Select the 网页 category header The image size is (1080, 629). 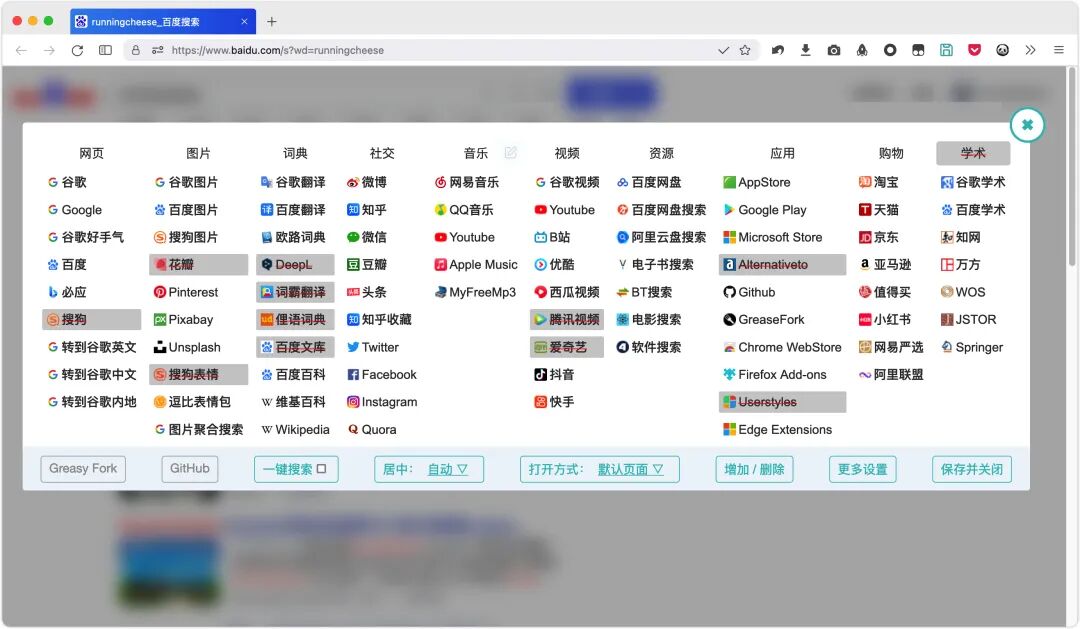tap(92, 154)
